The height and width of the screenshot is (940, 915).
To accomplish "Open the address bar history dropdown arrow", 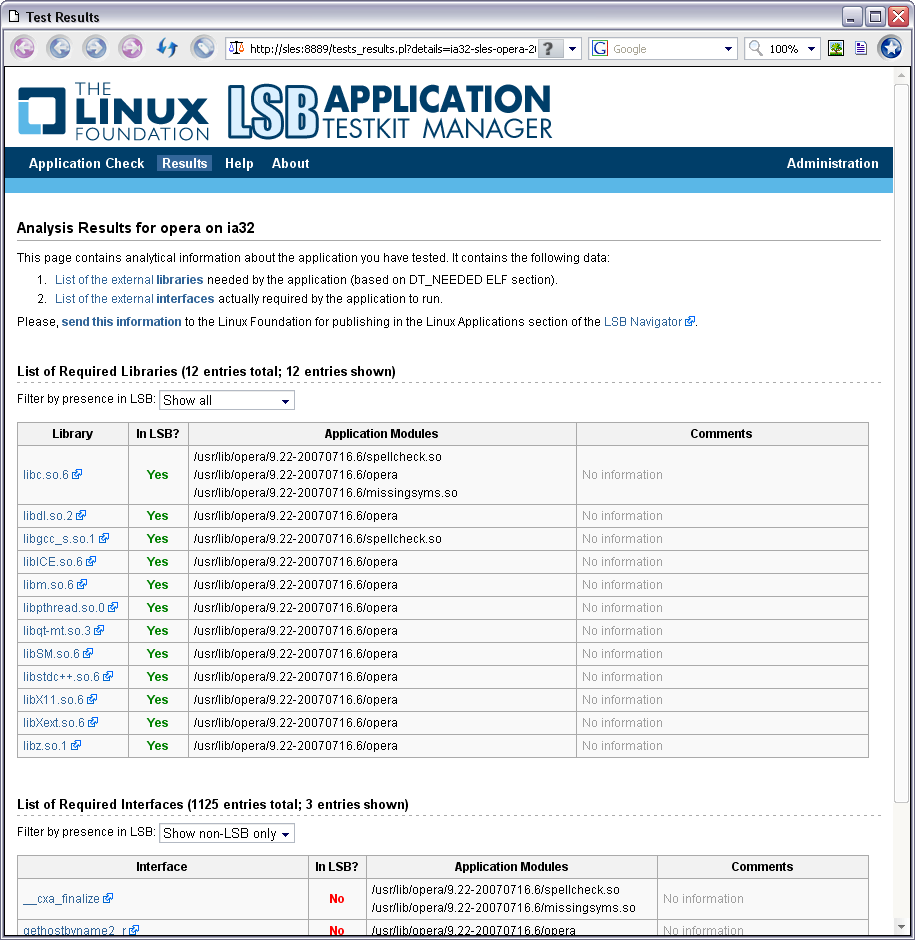I will click(x=573, y=49).
